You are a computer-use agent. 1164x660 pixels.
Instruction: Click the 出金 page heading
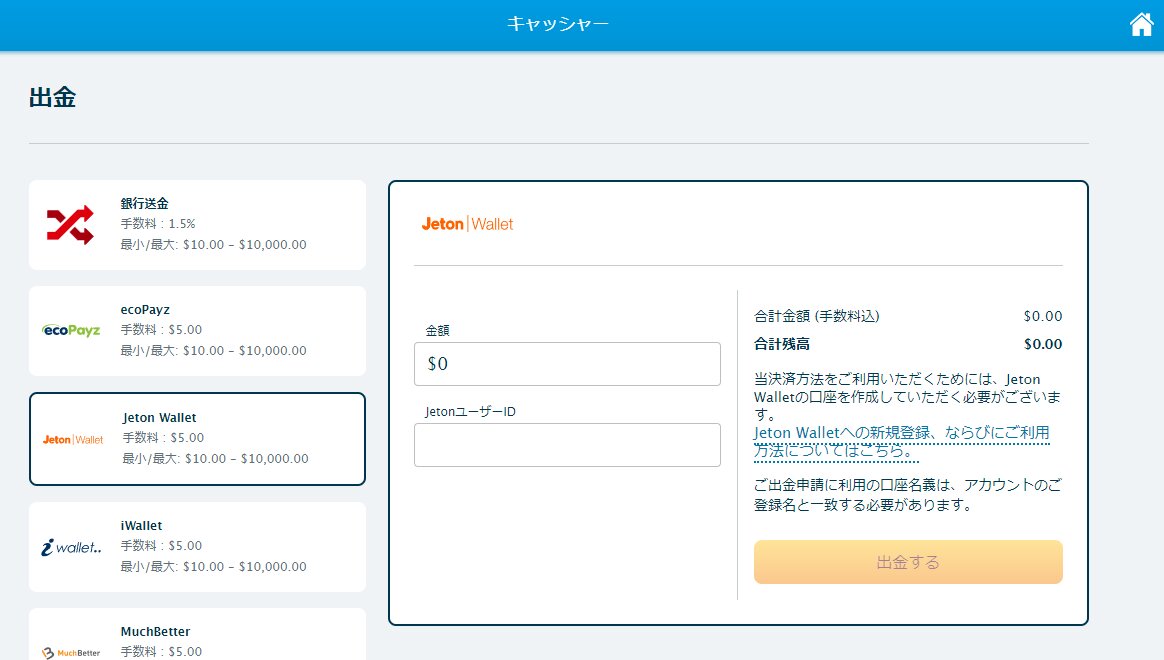click(52, 97)
